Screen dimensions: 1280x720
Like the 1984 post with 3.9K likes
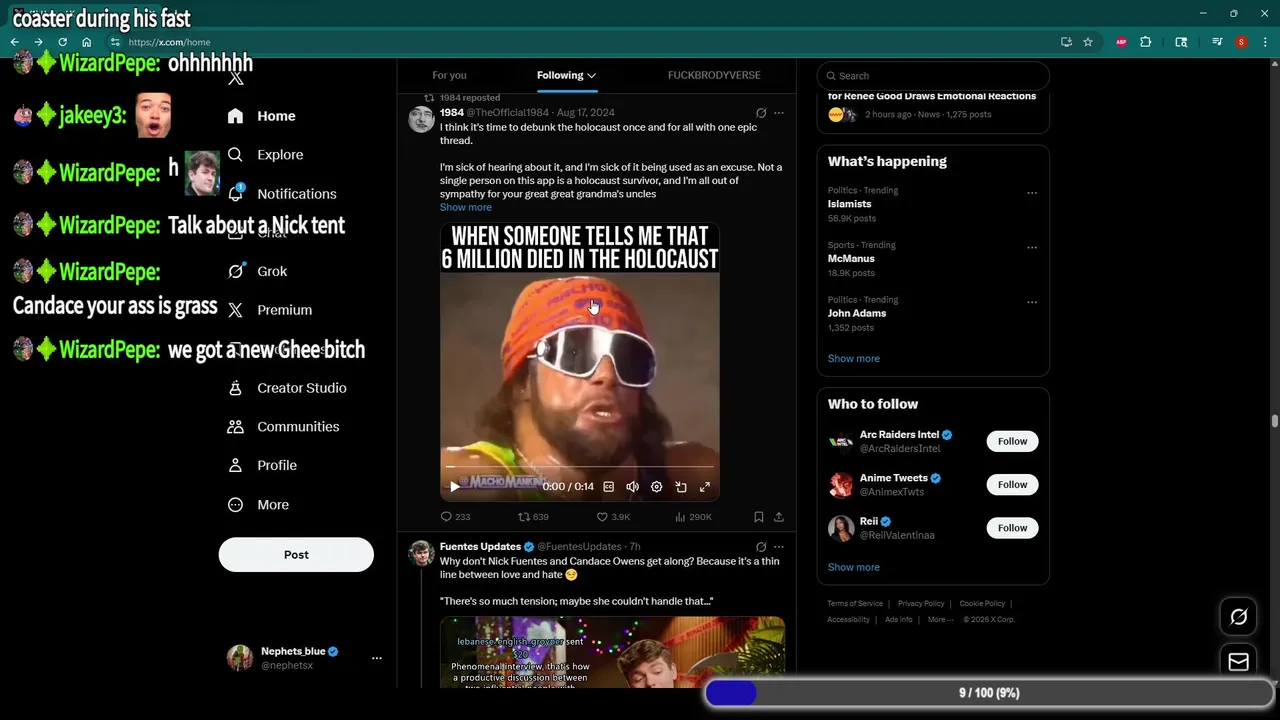coord(613,517)
